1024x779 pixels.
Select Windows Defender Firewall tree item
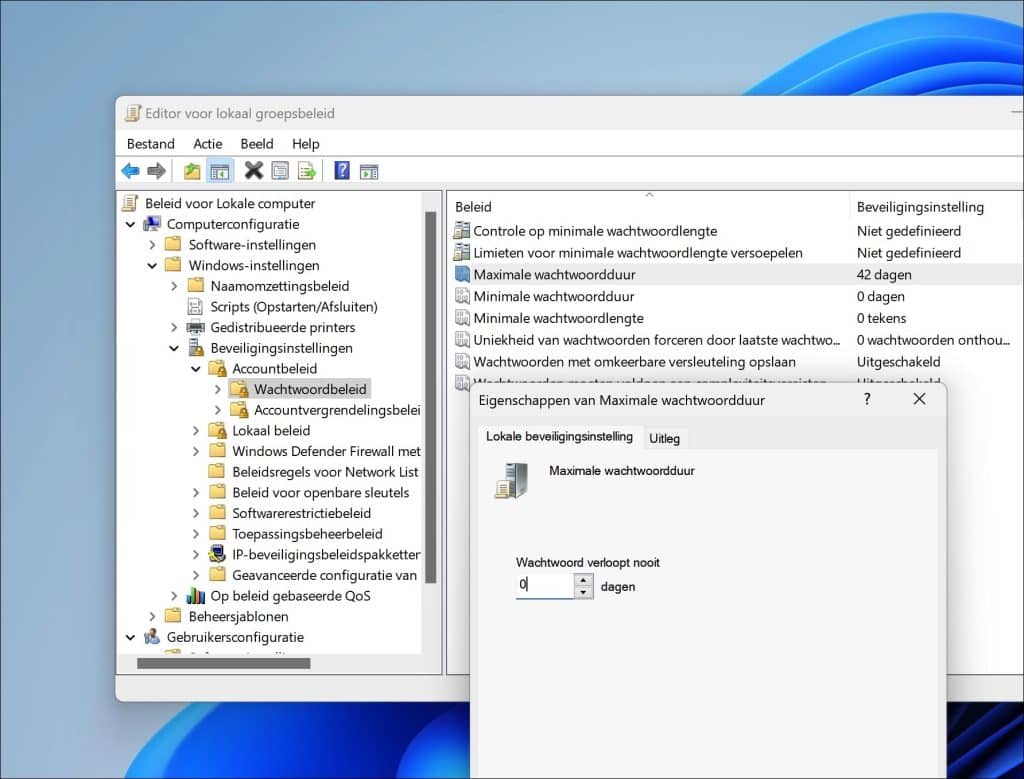(326, 451)
